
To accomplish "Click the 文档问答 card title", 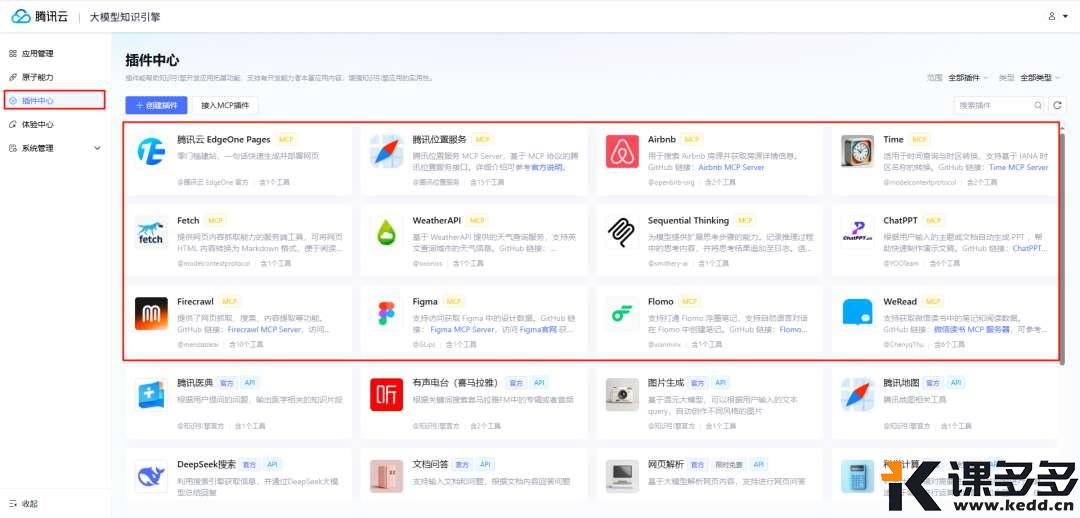I will tap(430, 464).
